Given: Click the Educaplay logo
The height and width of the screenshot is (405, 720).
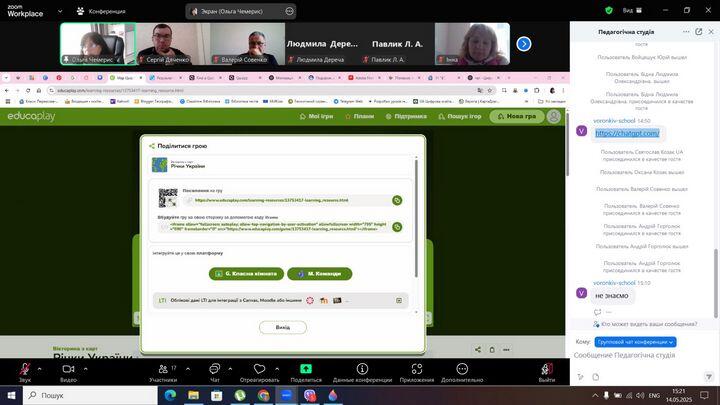Looking at the screenshot, I should pyautogui.click(x=31, y=117).
